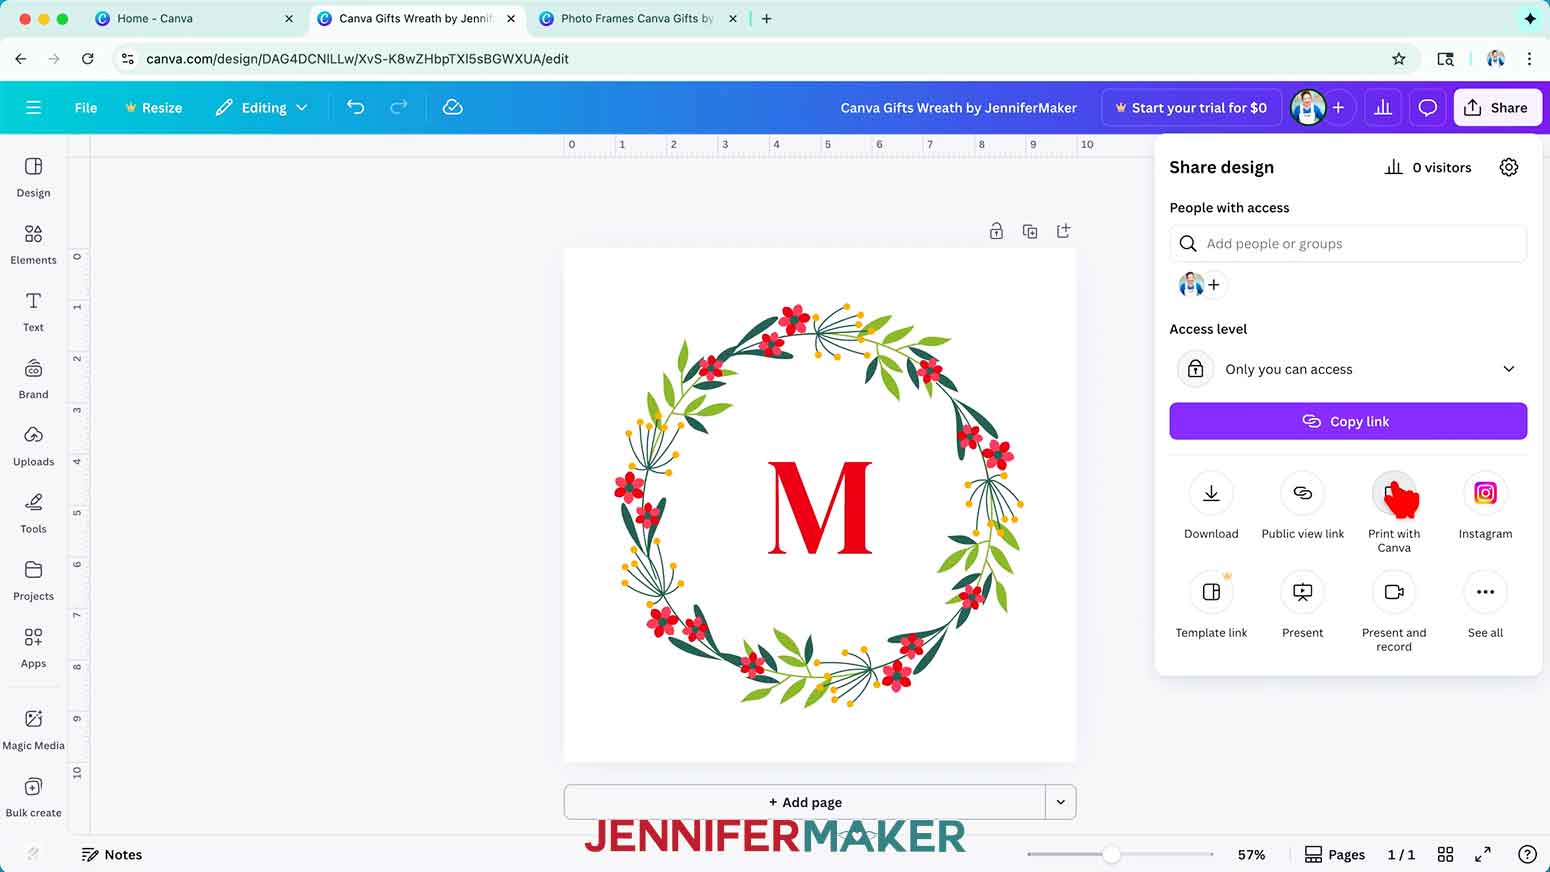Click the Copy link button
Image resolution: width=1550 pixels, height=872 pixels.
tap(1348, 421)
